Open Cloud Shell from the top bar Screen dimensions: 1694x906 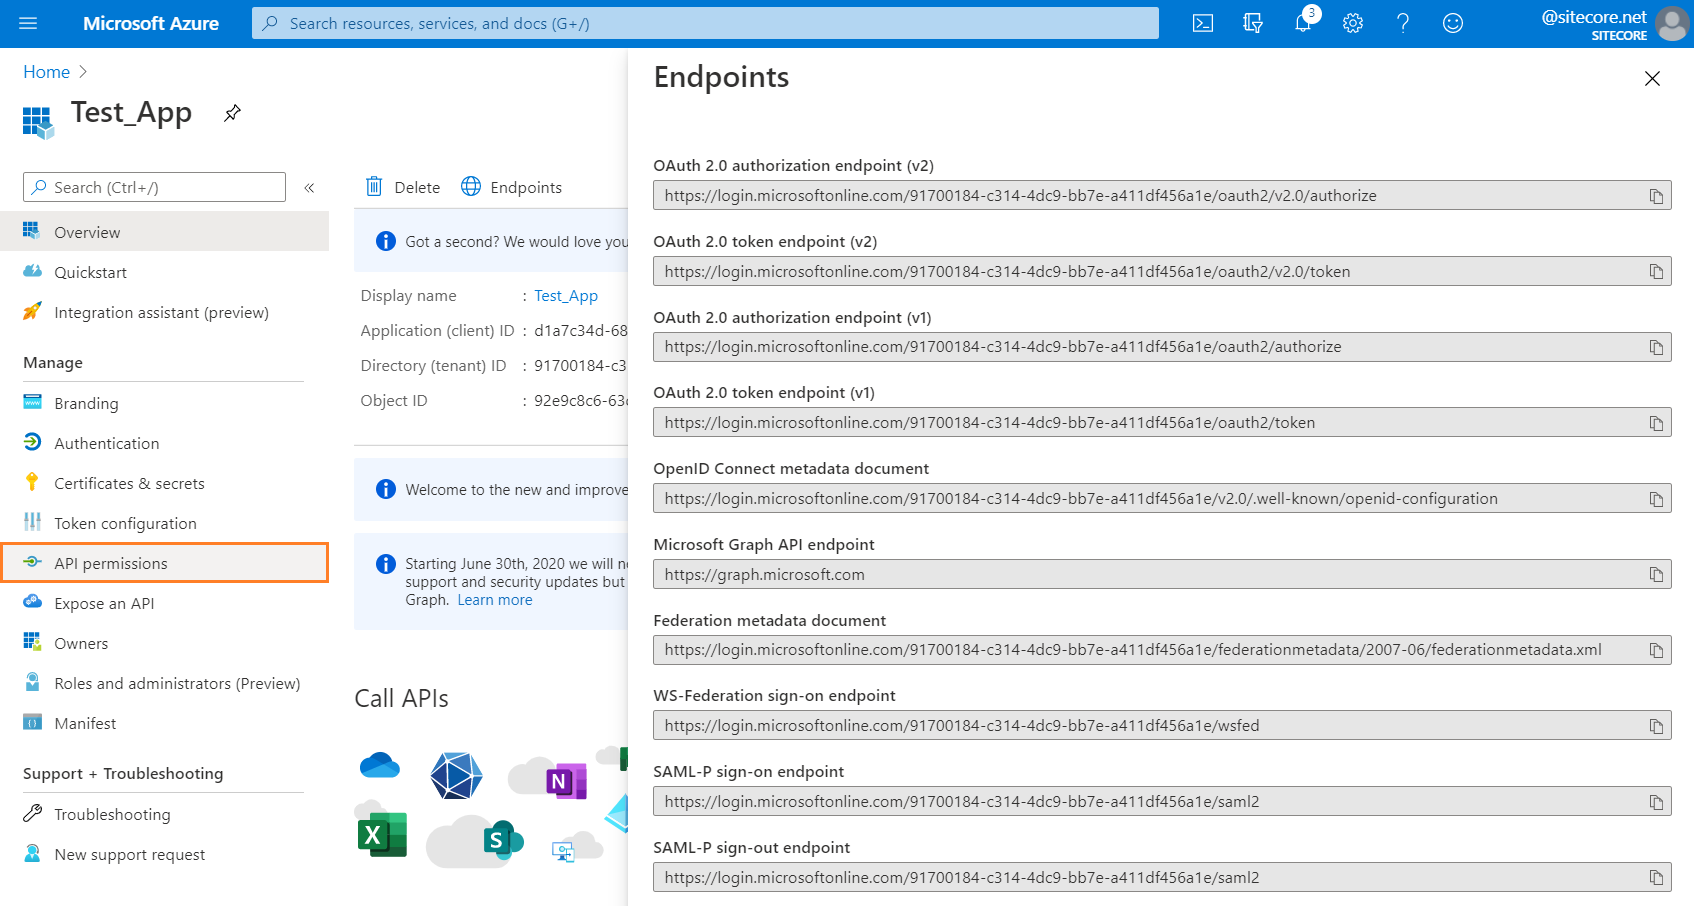tap(1203, 23)
